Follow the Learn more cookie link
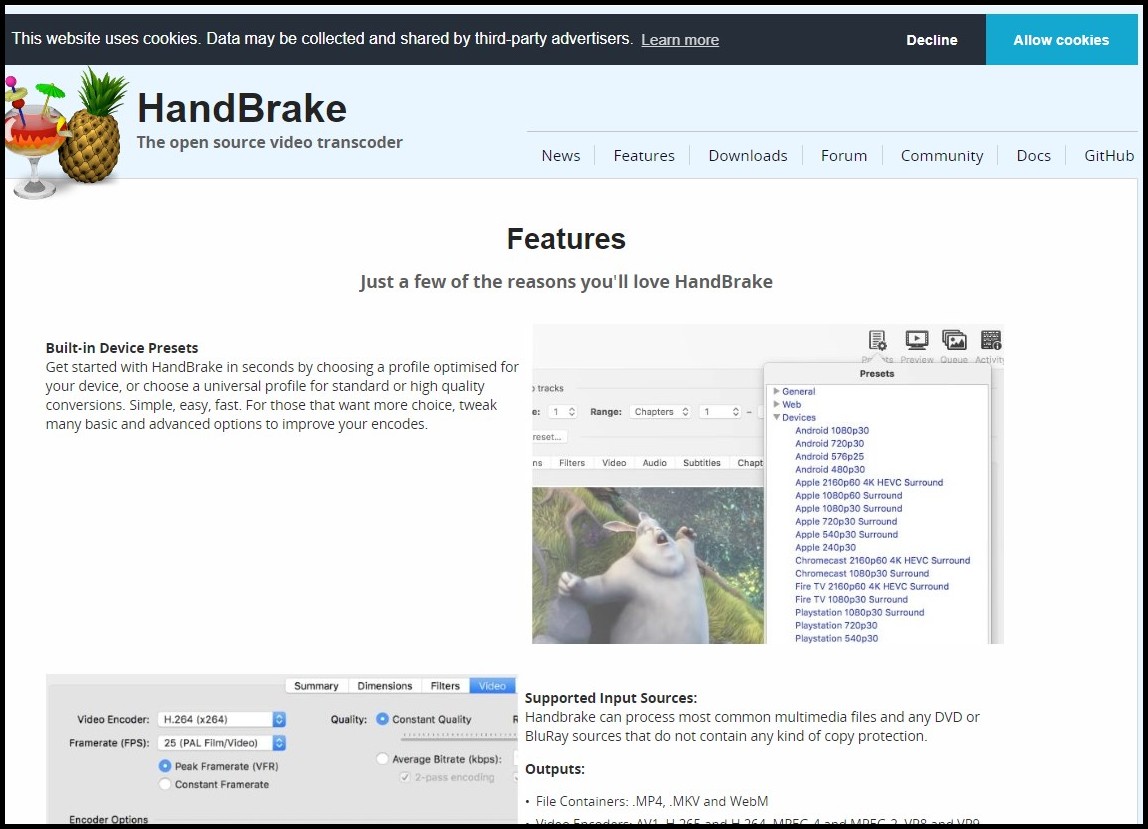 click(x=680, y=40)
